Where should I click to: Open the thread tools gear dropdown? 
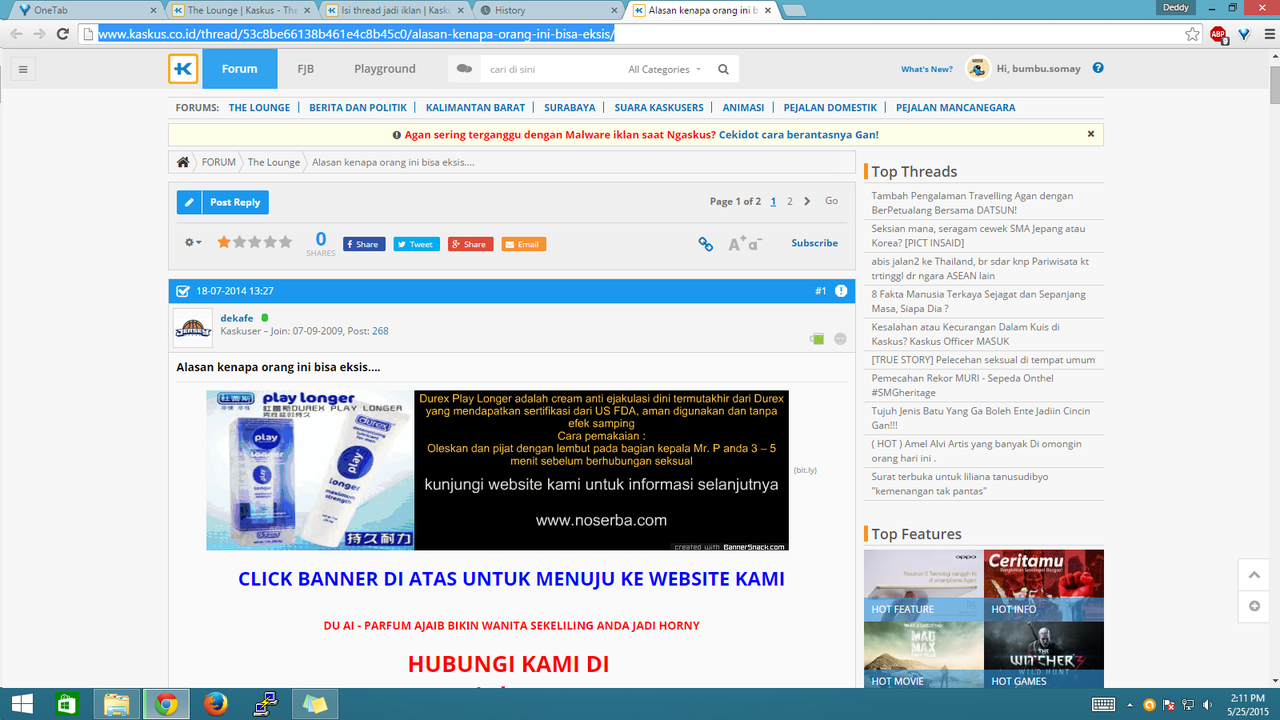point(193,242)
